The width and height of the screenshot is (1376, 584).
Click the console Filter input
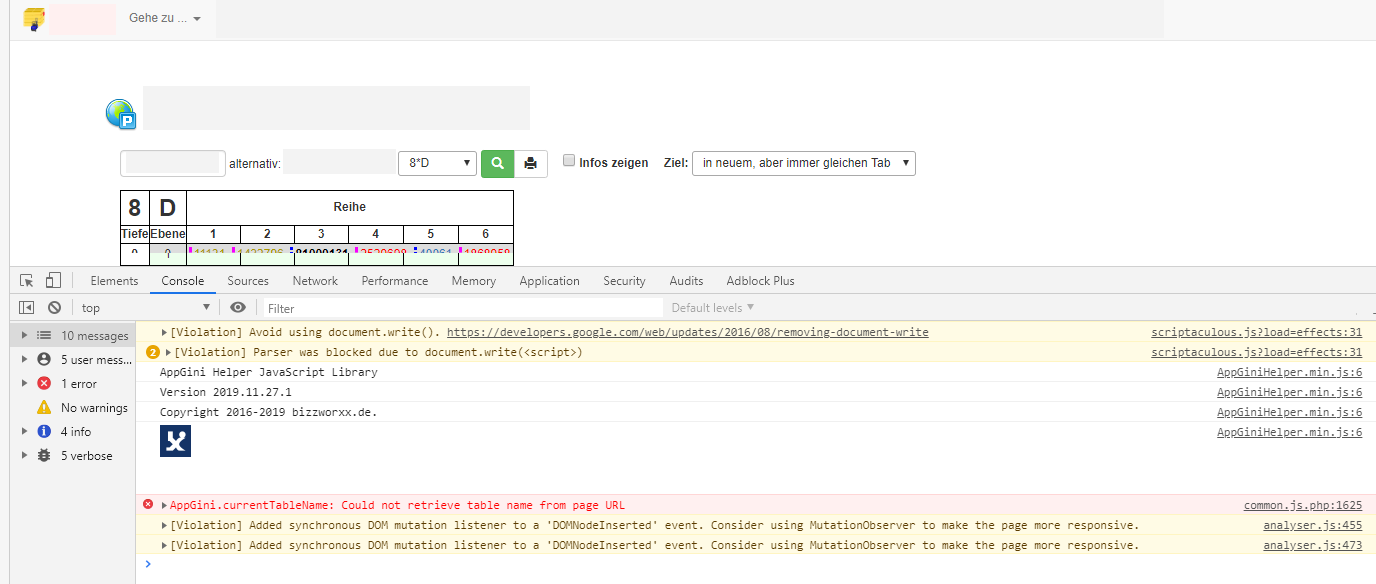[463, 308]
